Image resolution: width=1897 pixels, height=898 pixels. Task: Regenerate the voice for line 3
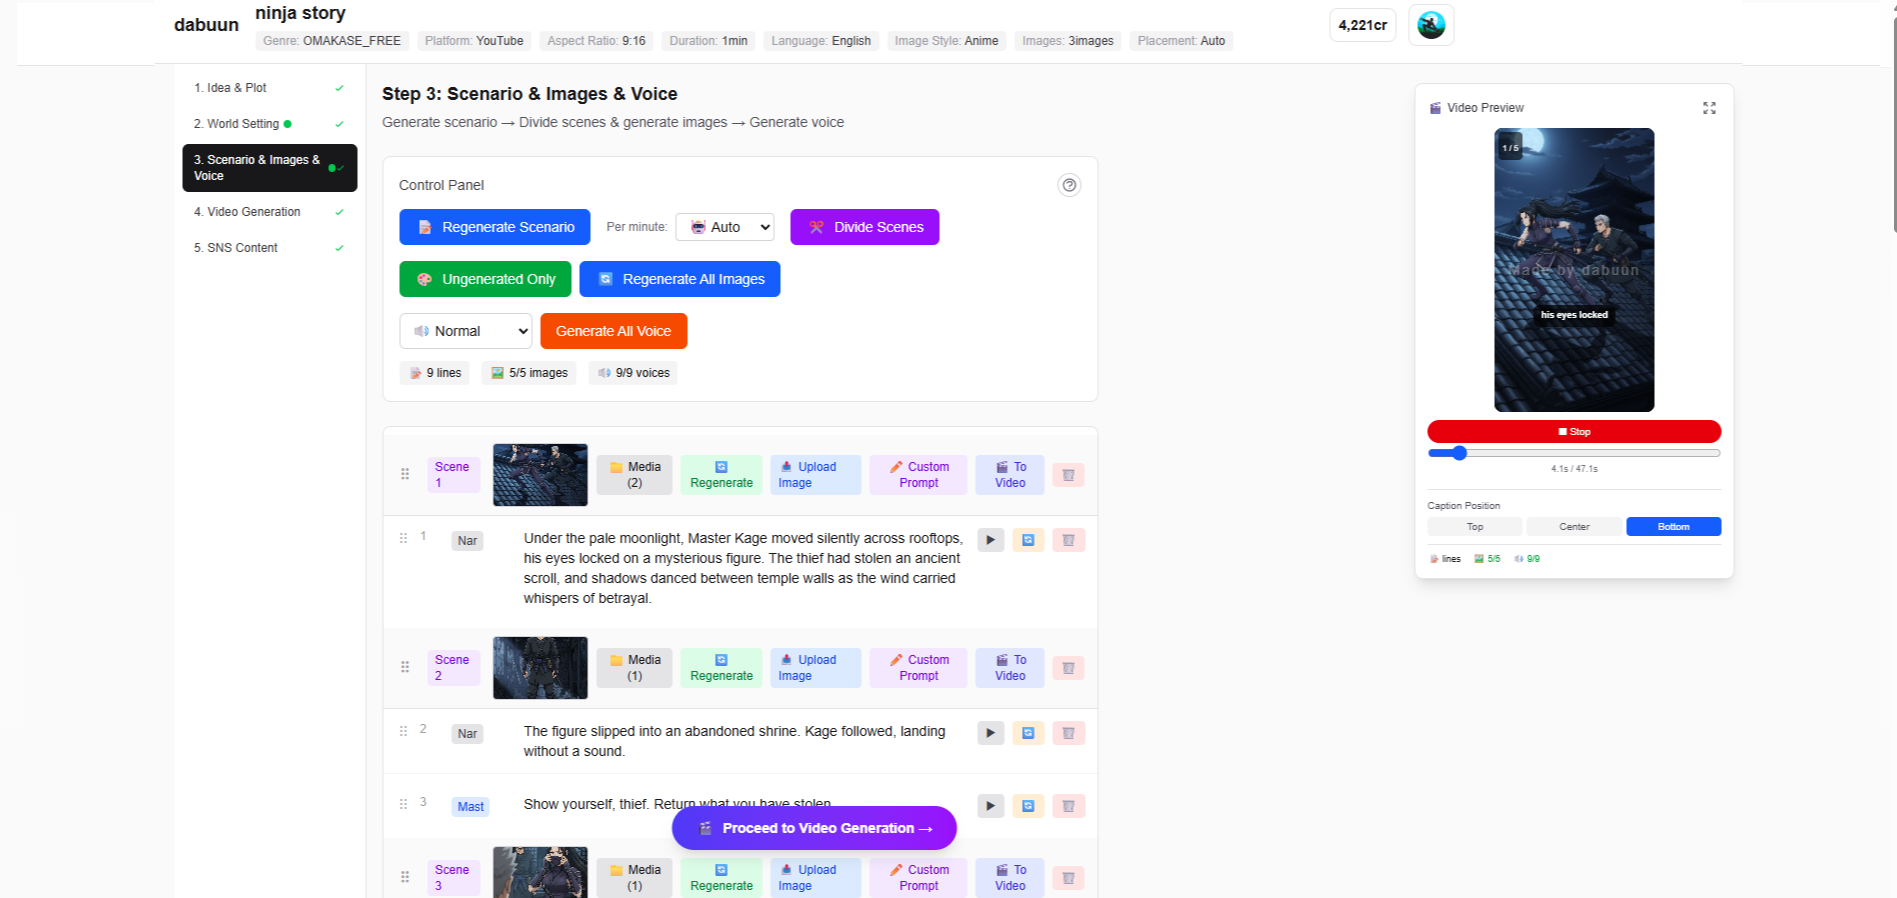pyautogui.click(x=1028, y=806)
